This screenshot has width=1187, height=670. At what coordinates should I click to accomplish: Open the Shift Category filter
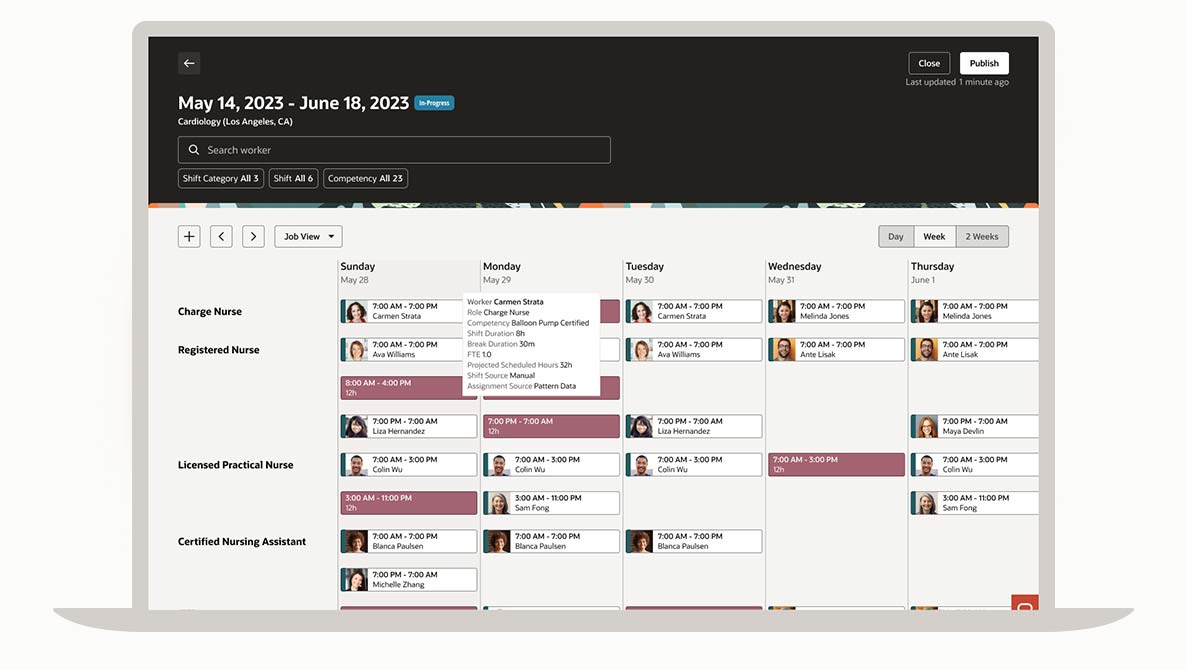[220, 179]
